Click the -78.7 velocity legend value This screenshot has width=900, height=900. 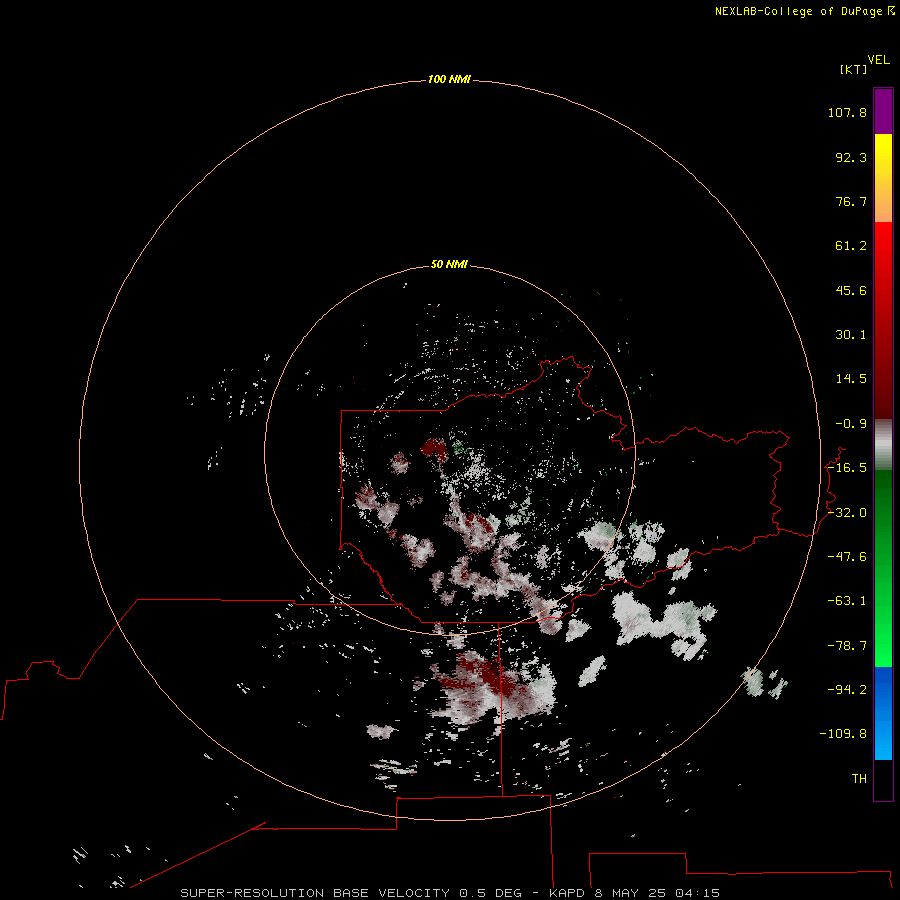[847, 646]
